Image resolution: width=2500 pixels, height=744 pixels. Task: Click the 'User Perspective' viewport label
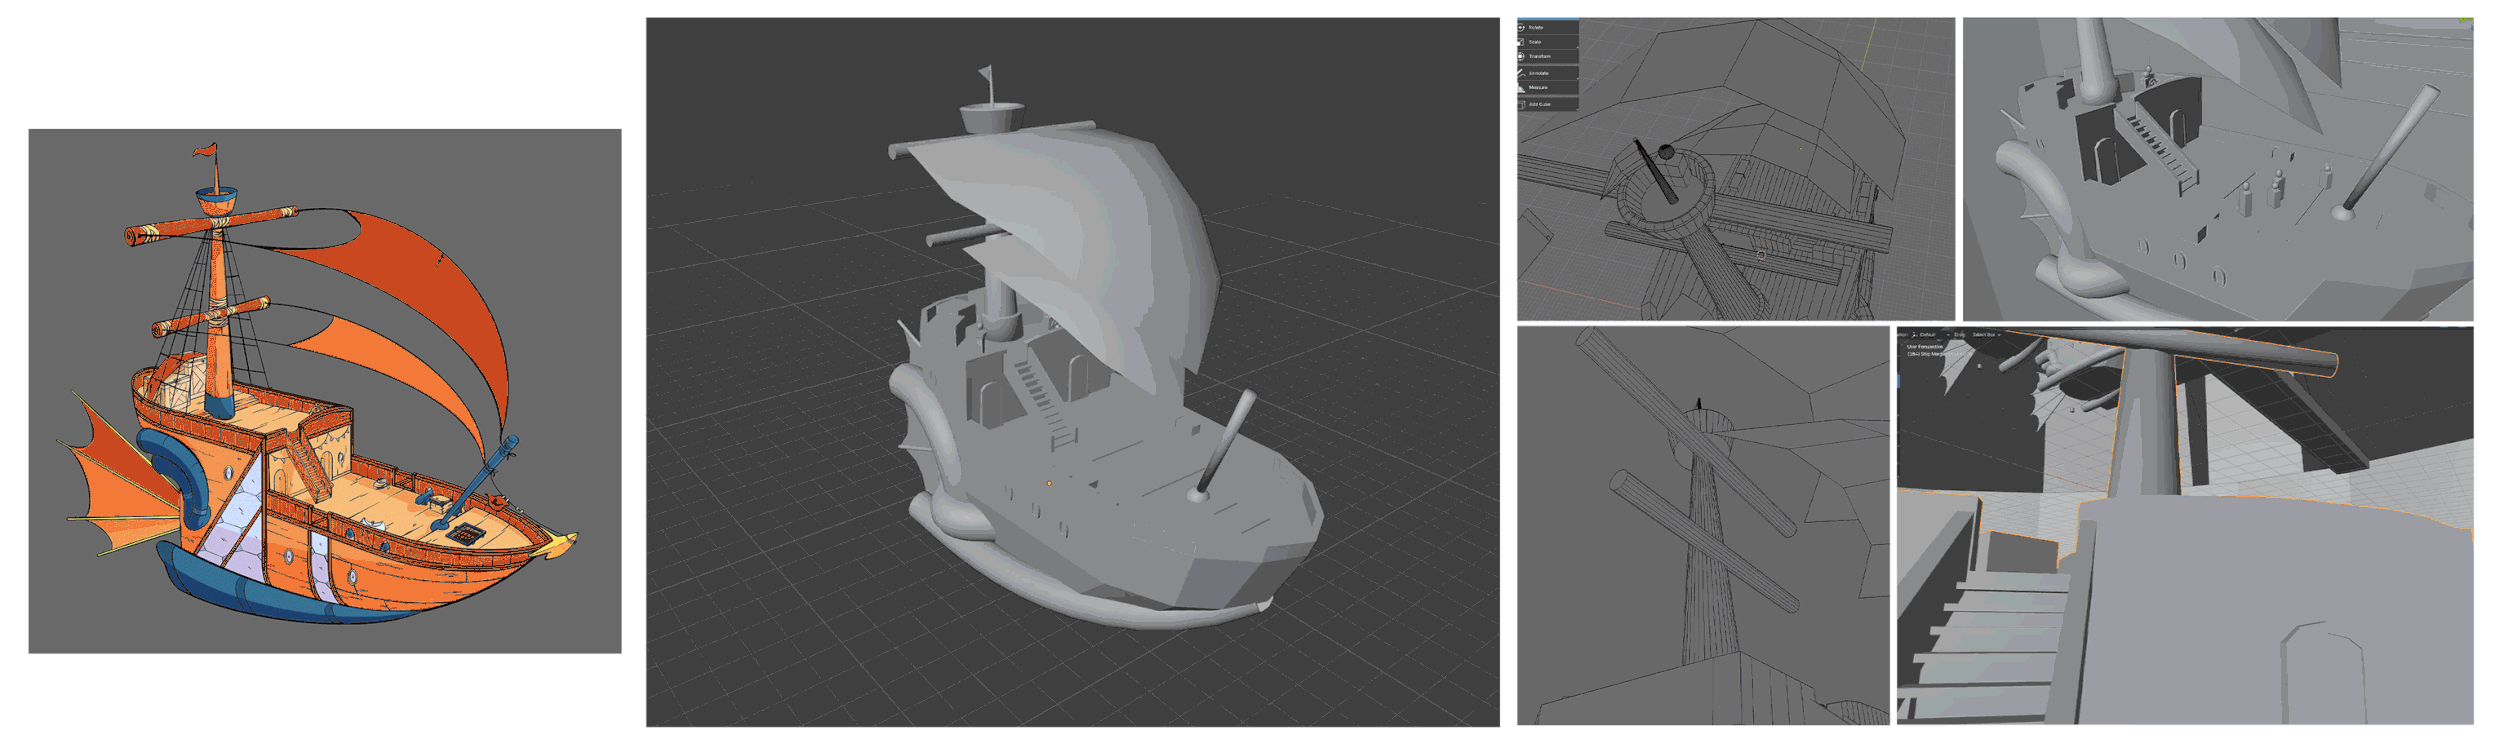point(1925,347)
